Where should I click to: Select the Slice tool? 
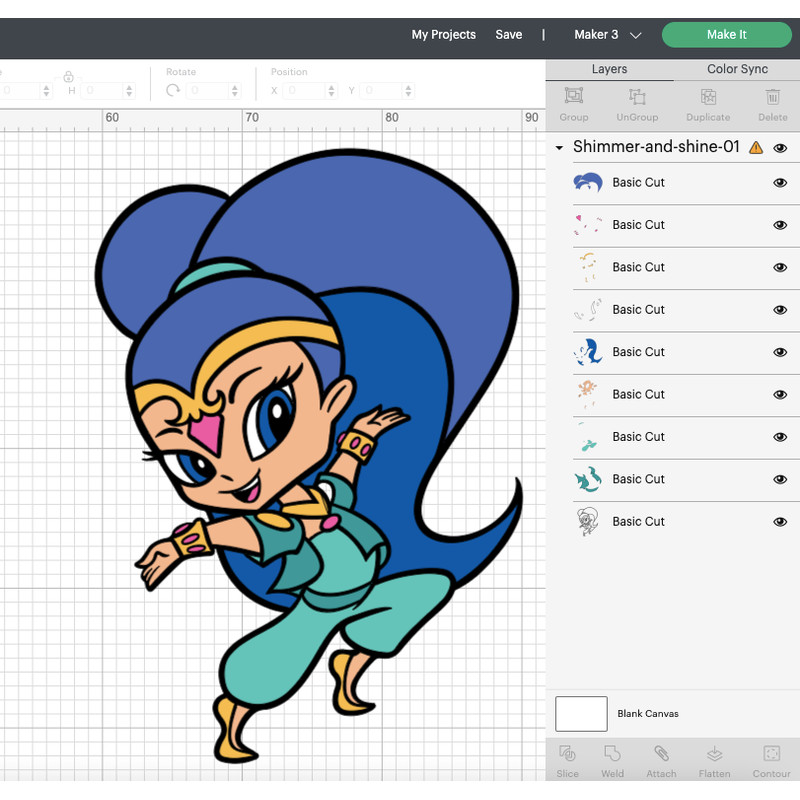click(x=567, y=760)
